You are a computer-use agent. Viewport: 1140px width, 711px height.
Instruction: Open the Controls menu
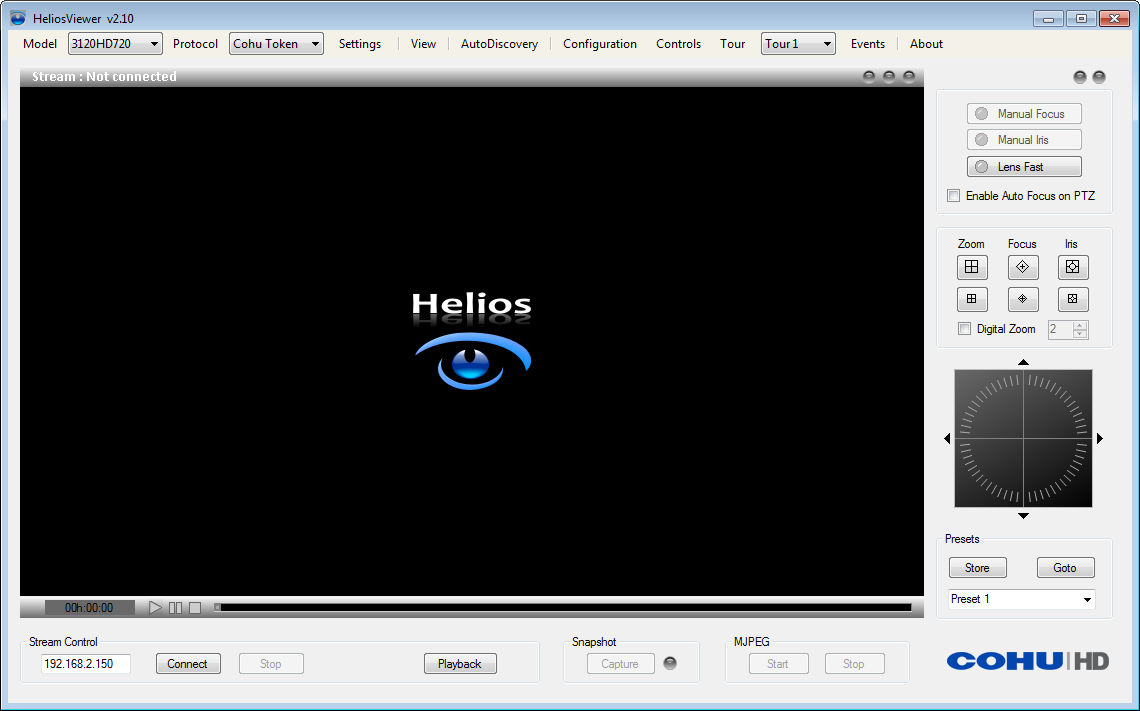(x=678, y=44)
